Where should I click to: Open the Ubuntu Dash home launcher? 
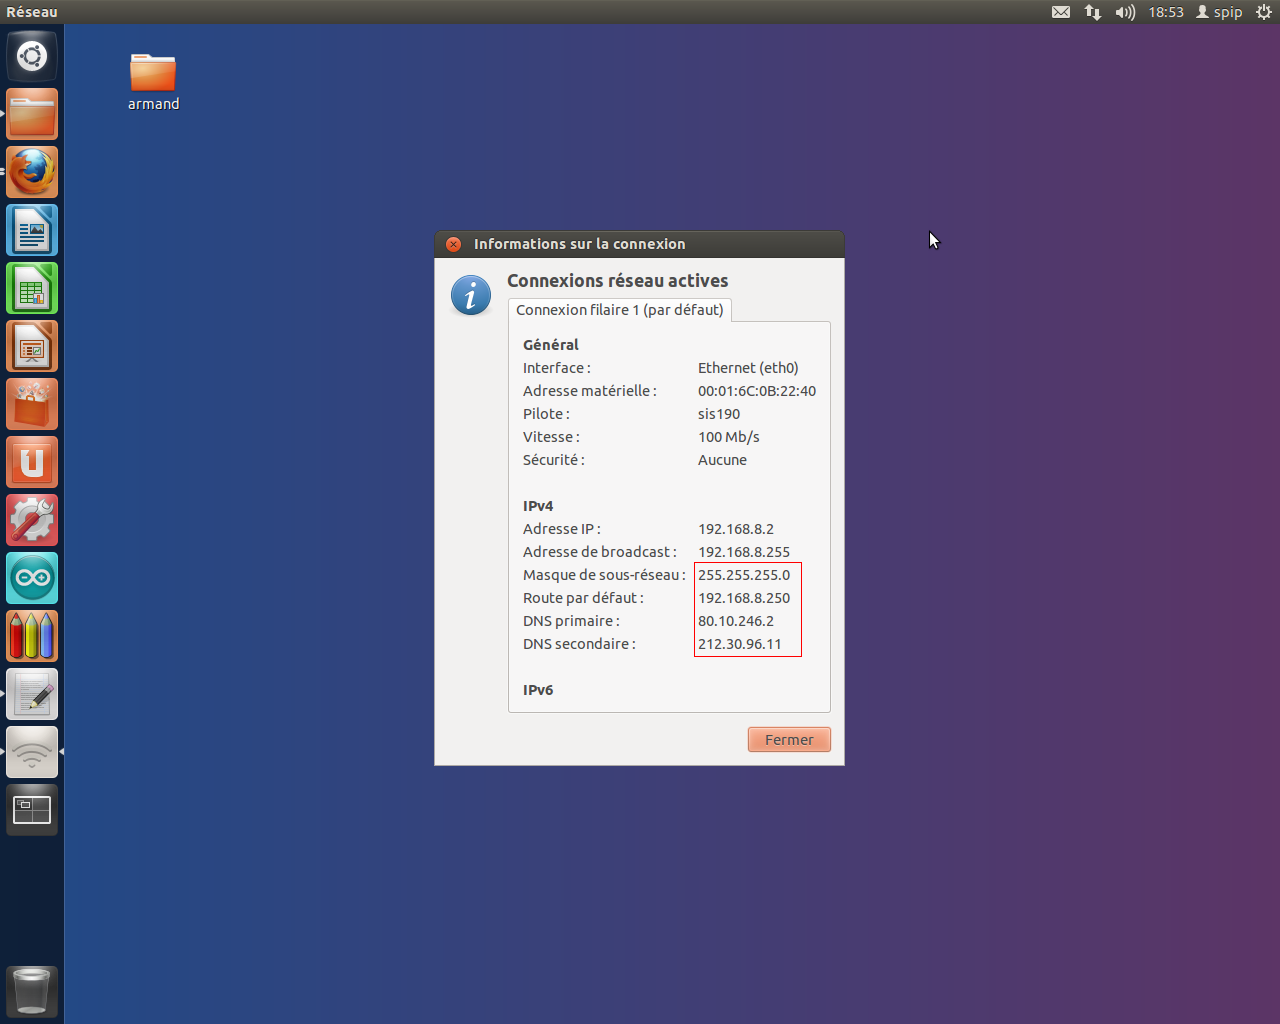click(32, 56)
